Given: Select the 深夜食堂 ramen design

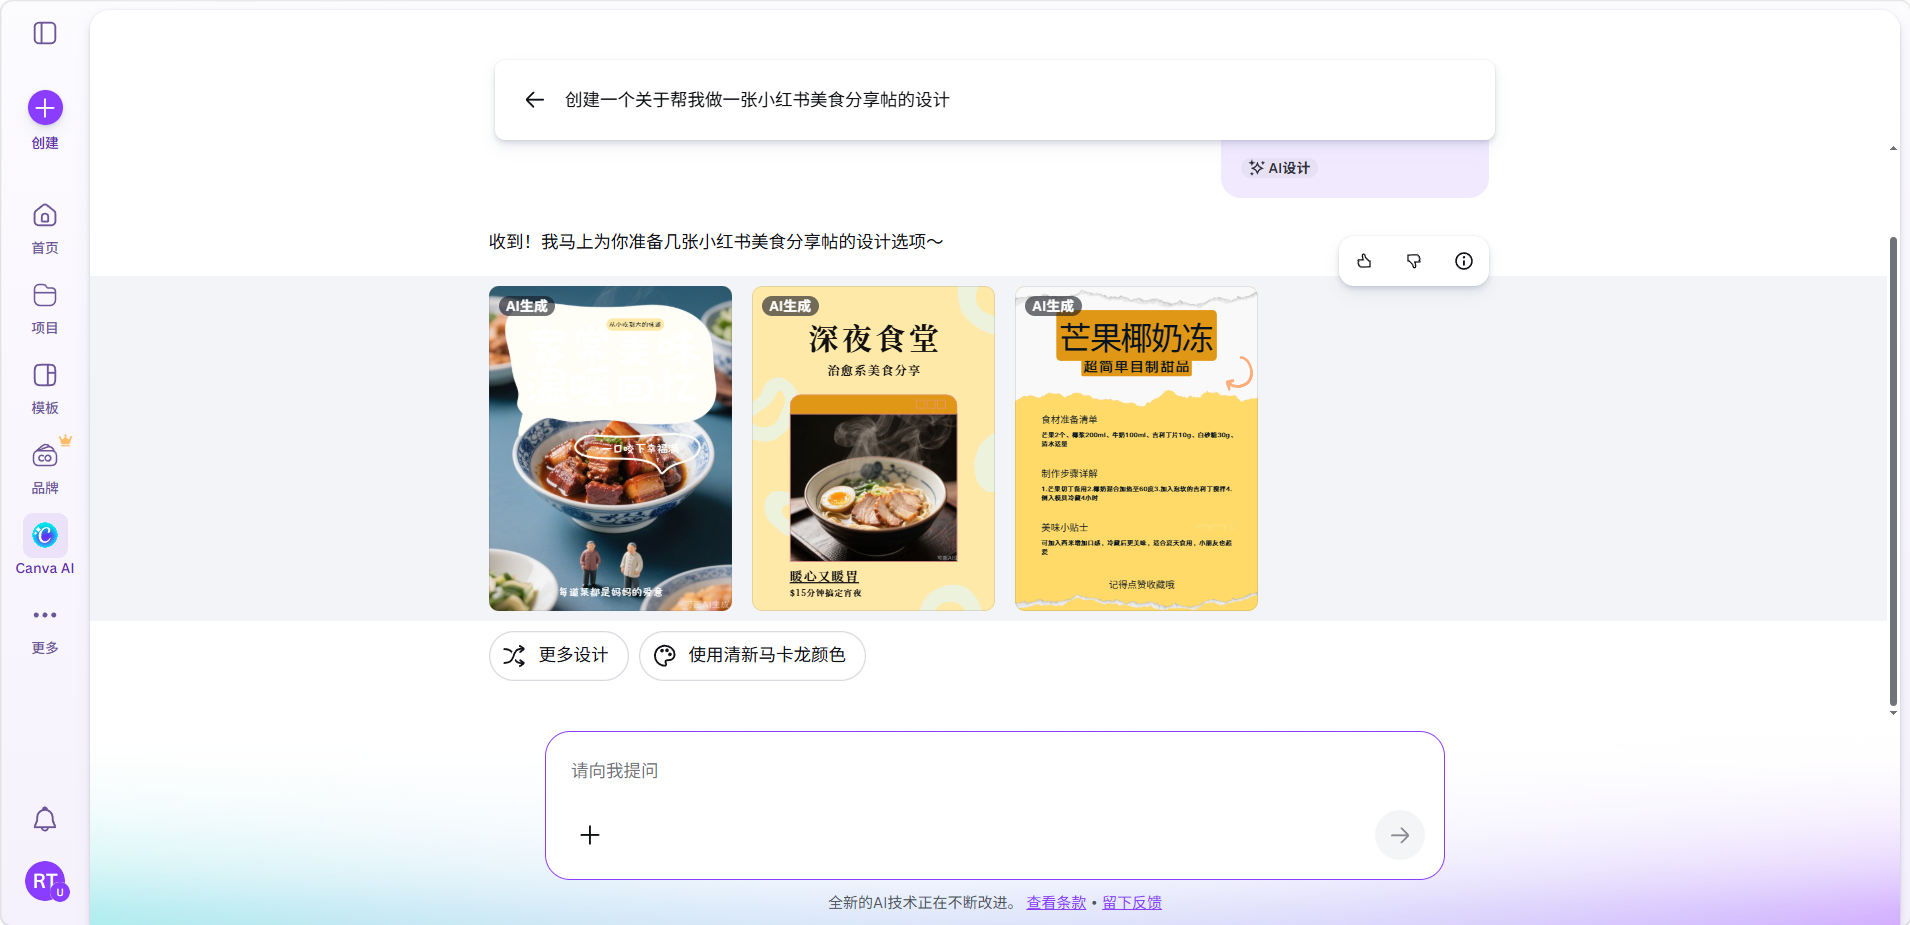Looking at the screenshot, I should click(873, 448).
